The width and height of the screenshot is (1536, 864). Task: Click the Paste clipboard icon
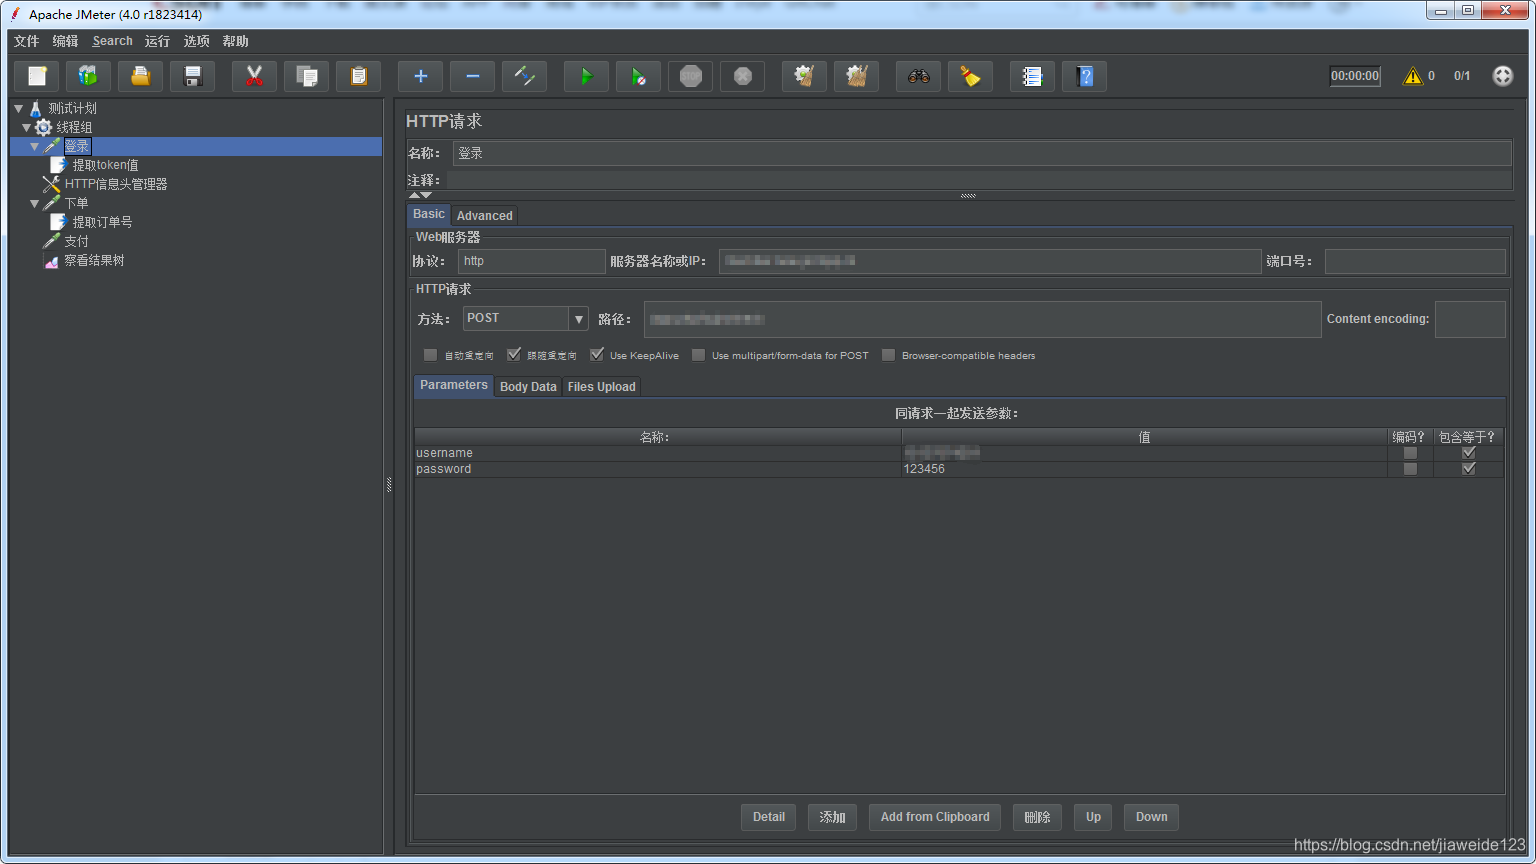point(359,76)
